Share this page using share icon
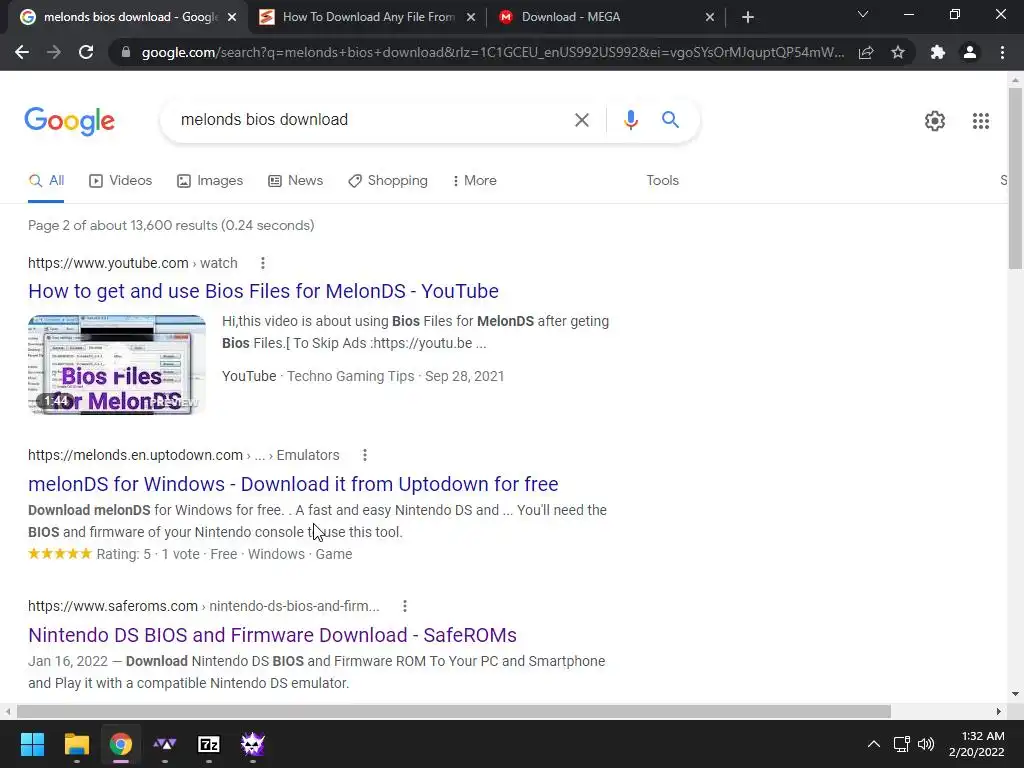1024x768 pixels. click(866, 52)
